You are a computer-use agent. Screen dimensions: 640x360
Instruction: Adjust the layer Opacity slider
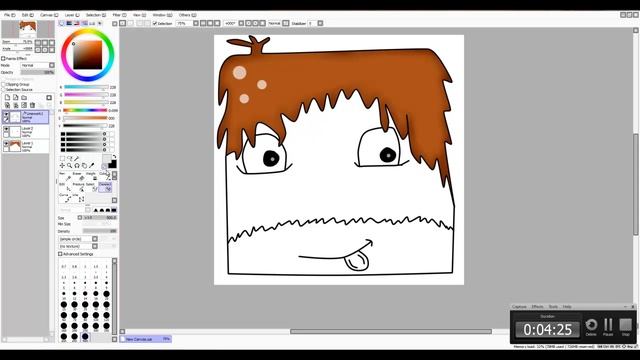pos(37,72)
